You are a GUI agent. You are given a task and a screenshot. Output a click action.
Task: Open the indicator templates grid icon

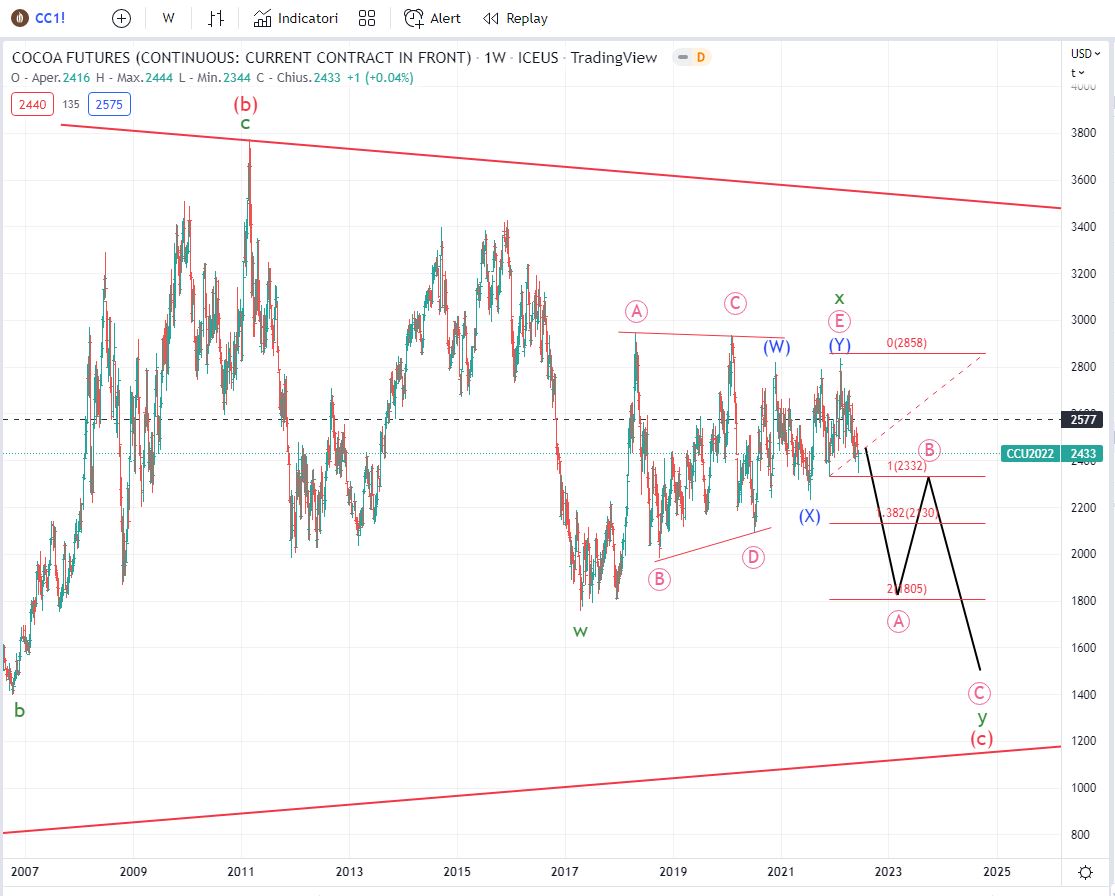[367, 18]
